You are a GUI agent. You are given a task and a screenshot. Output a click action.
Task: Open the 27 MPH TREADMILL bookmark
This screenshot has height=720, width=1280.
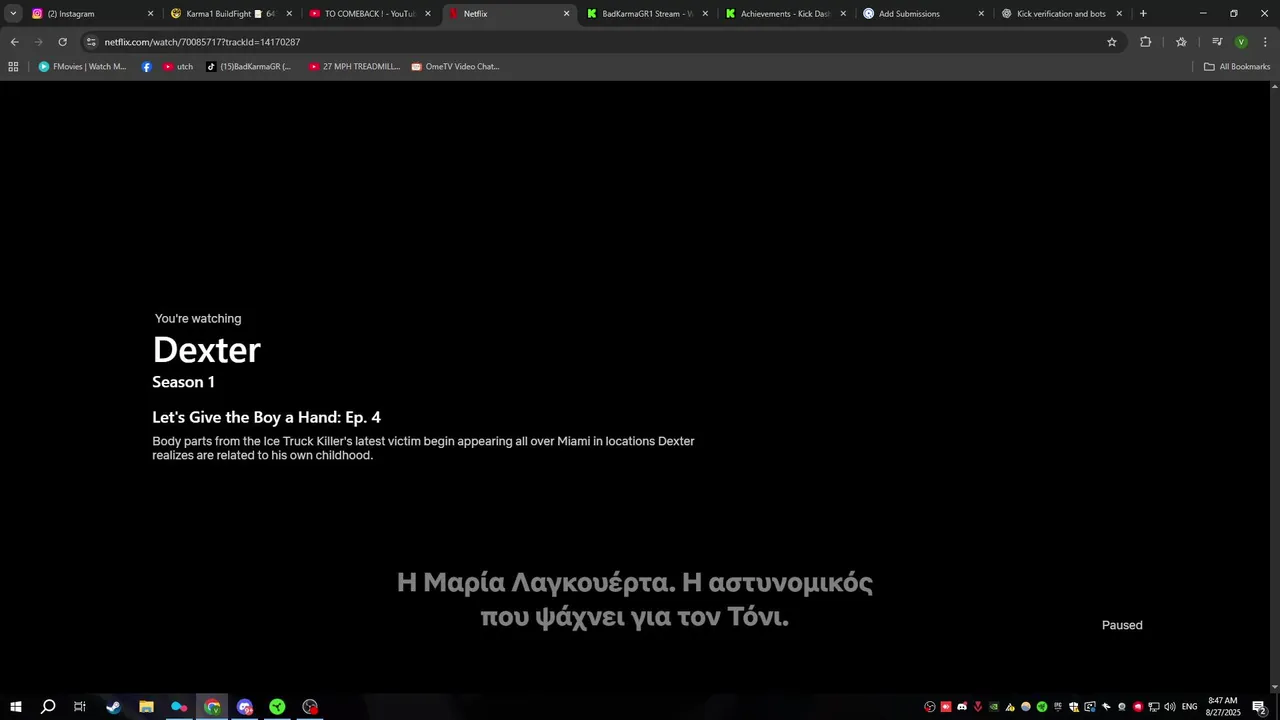point(354,67)
